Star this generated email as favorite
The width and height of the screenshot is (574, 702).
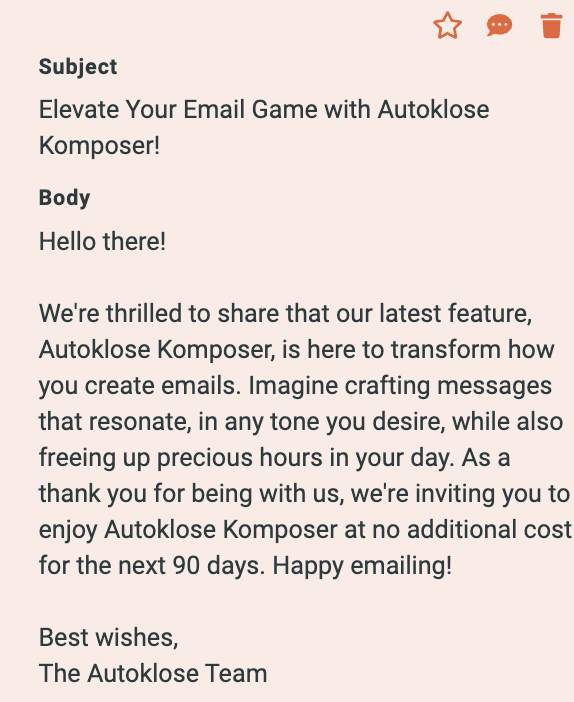[x=447, y=26]
